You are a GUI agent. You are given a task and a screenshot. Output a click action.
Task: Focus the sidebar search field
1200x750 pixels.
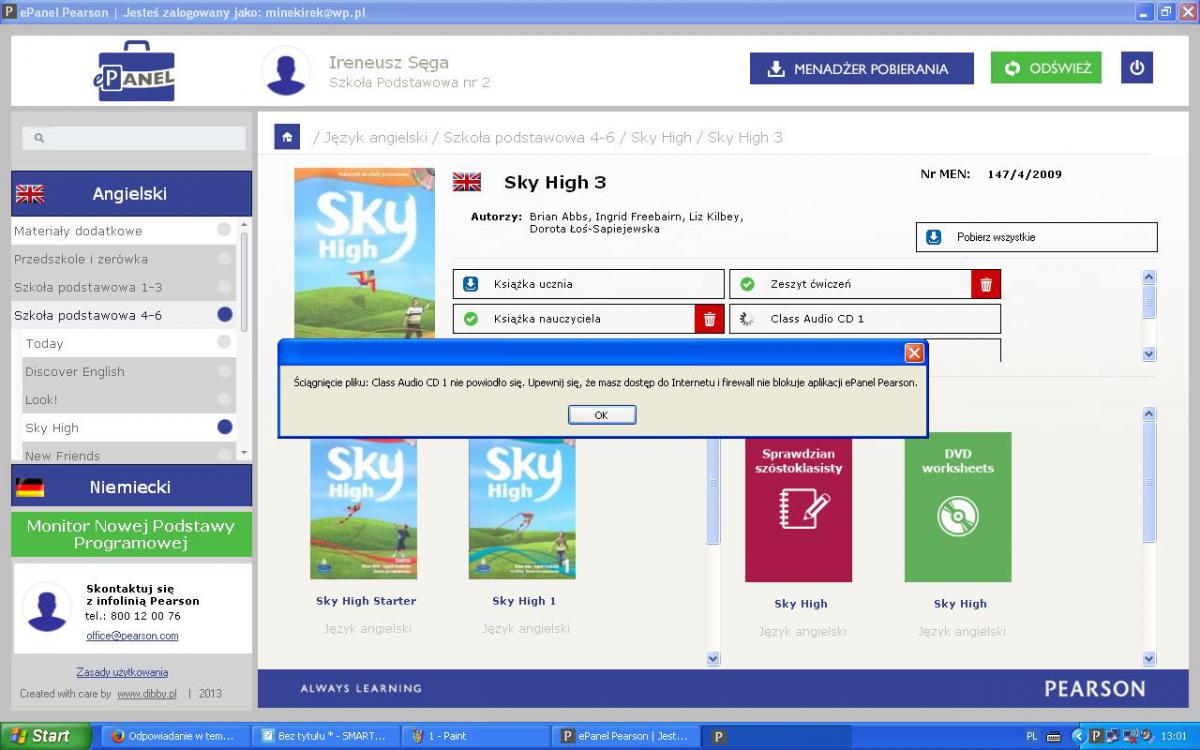[x=134, y=138]
